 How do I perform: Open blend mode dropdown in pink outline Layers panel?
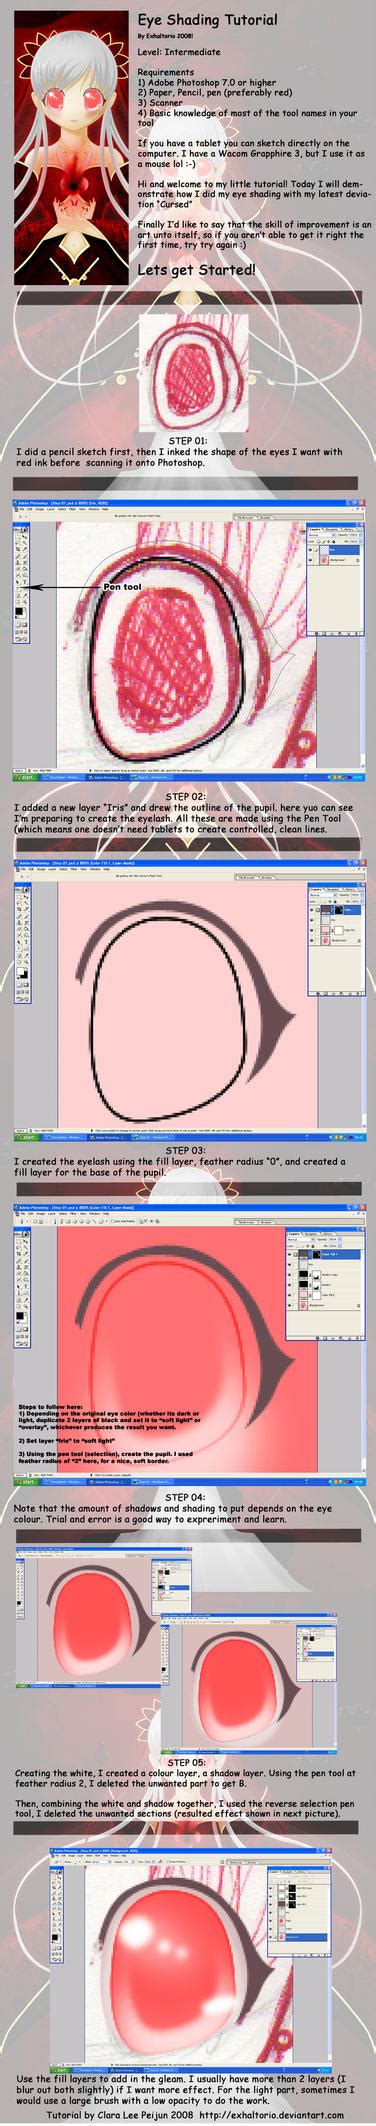tap(324, 894)
